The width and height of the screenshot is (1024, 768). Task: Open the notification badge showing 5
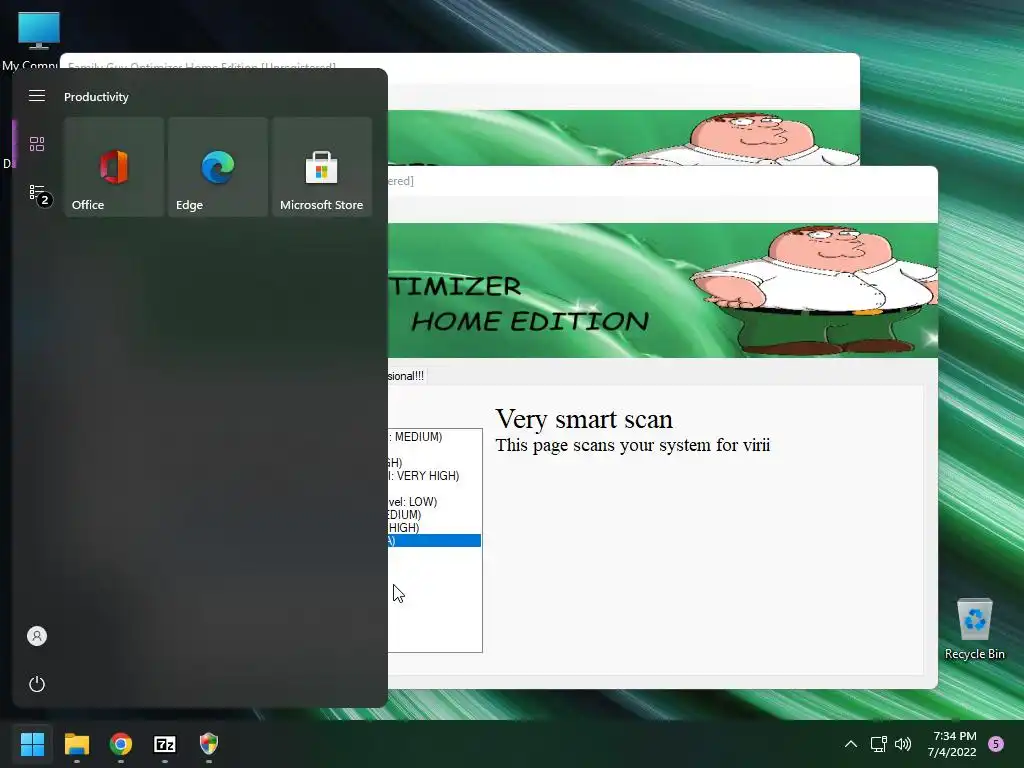pyautogui.click(x=996, y=744)
